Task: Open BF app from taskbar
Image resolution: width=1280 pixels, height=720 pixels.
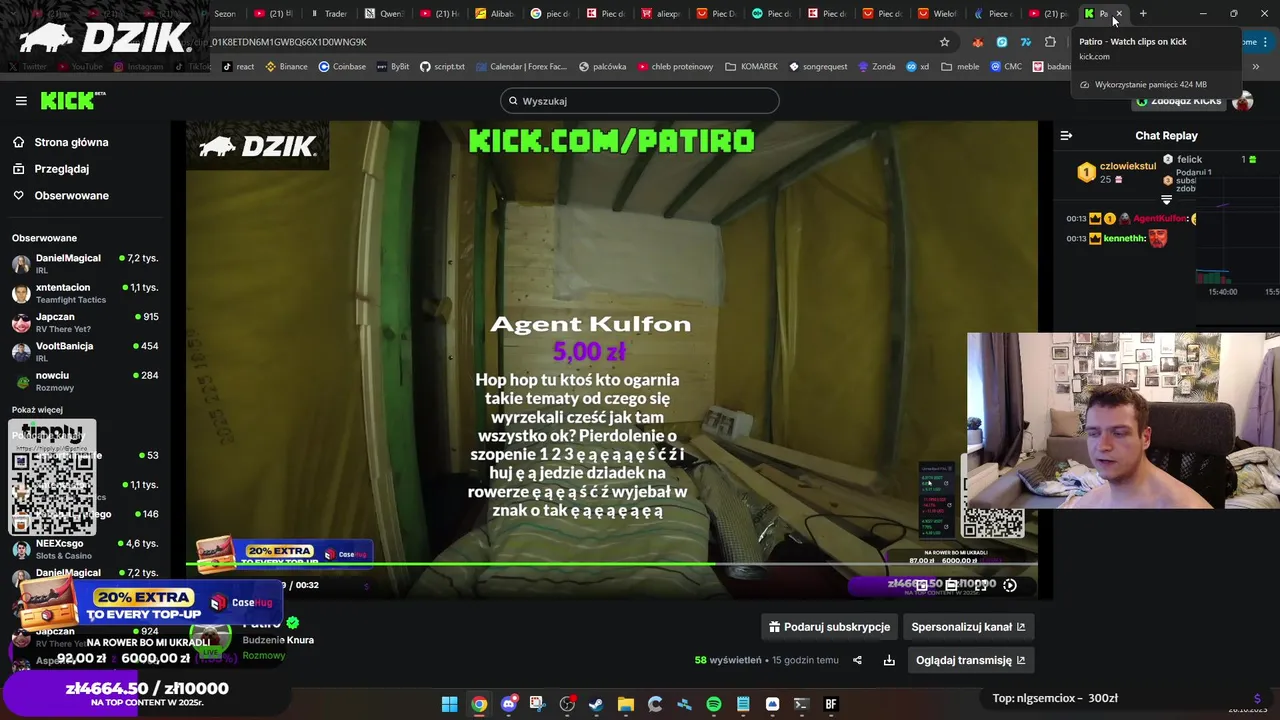Action: pos(830,704)
